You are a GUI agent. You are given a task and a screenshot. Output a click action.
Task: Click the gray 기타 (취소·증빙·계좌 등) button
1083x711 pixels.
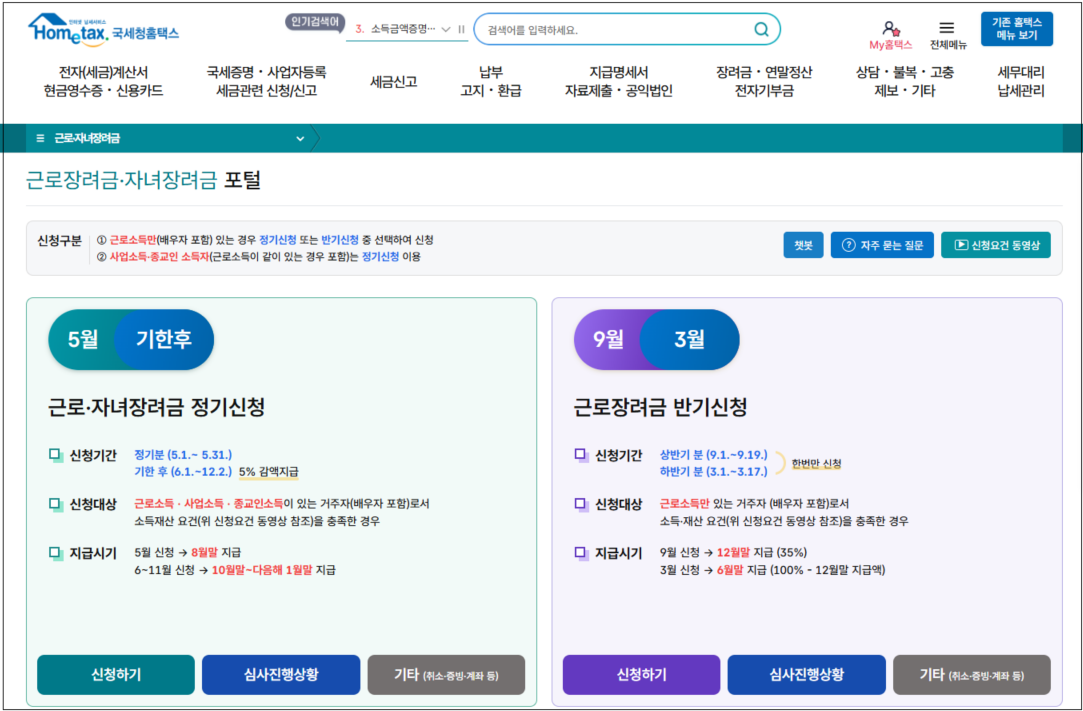click(x=446, y=674)
